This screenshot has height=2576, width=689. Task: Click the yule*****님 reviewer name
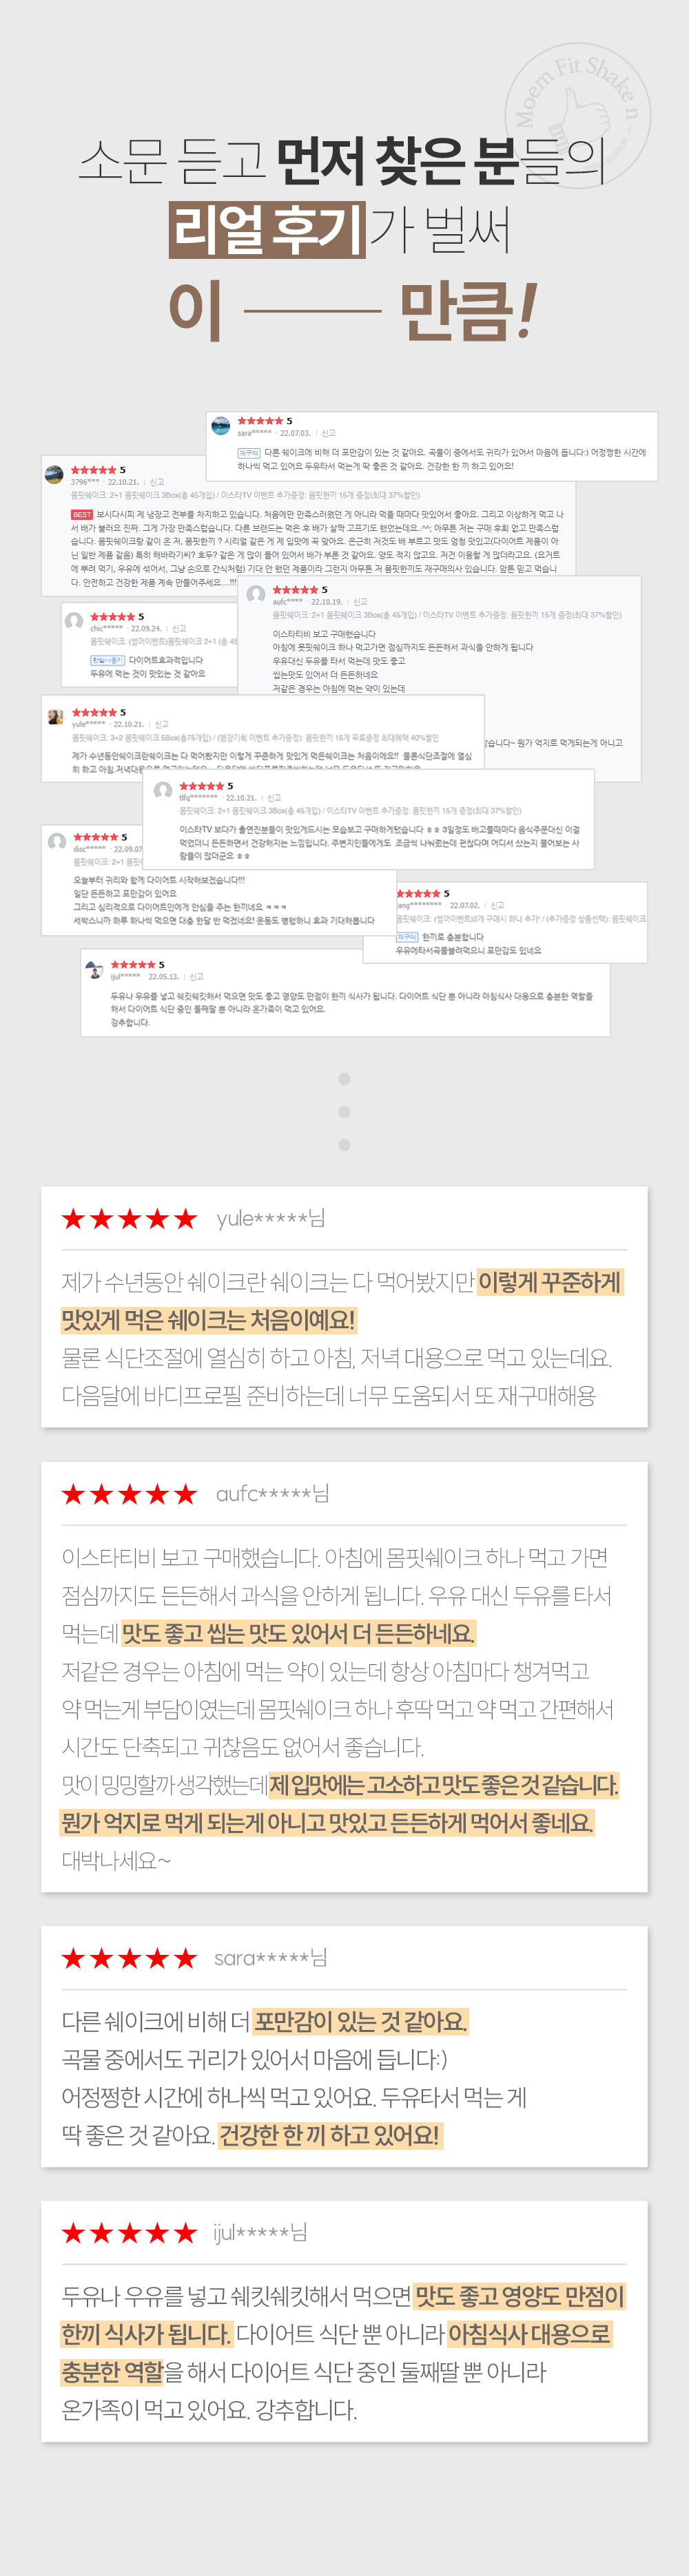(x=270, y=1218)
